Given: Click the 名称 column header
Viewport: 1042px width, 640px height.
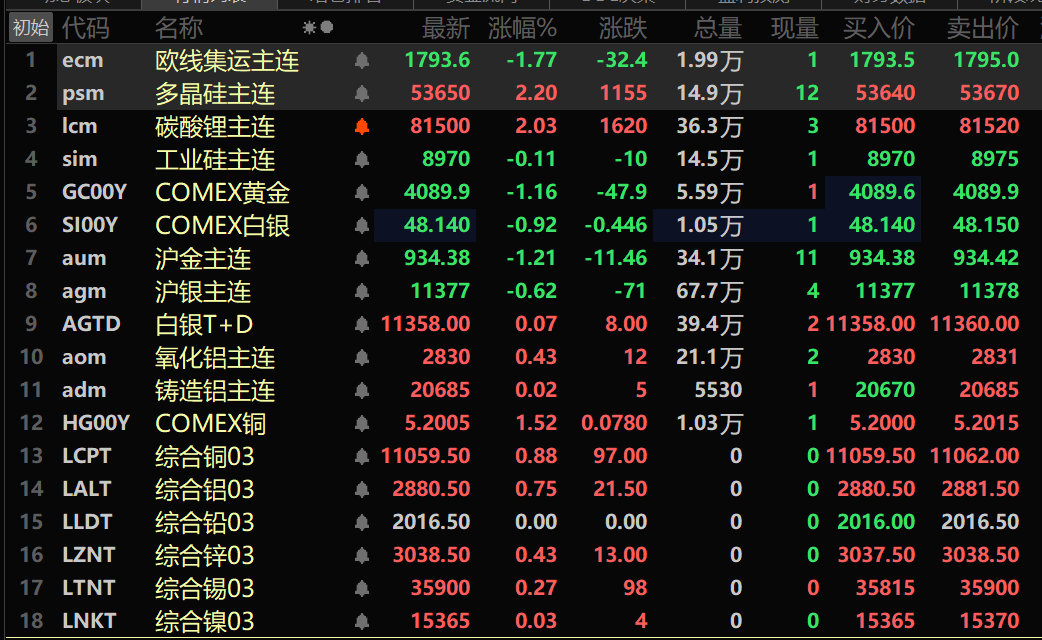Looking at the screenshot, I should click(x=178, y=29).
